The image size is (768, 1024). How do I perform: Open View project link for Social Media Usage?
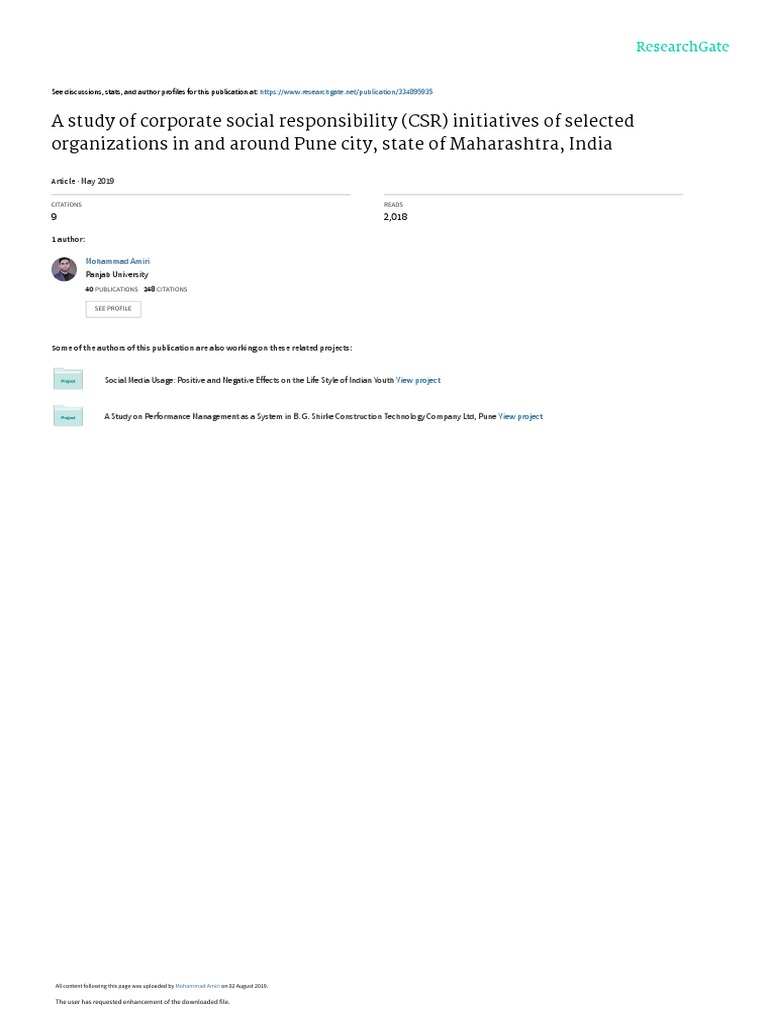tap(418, 380)
